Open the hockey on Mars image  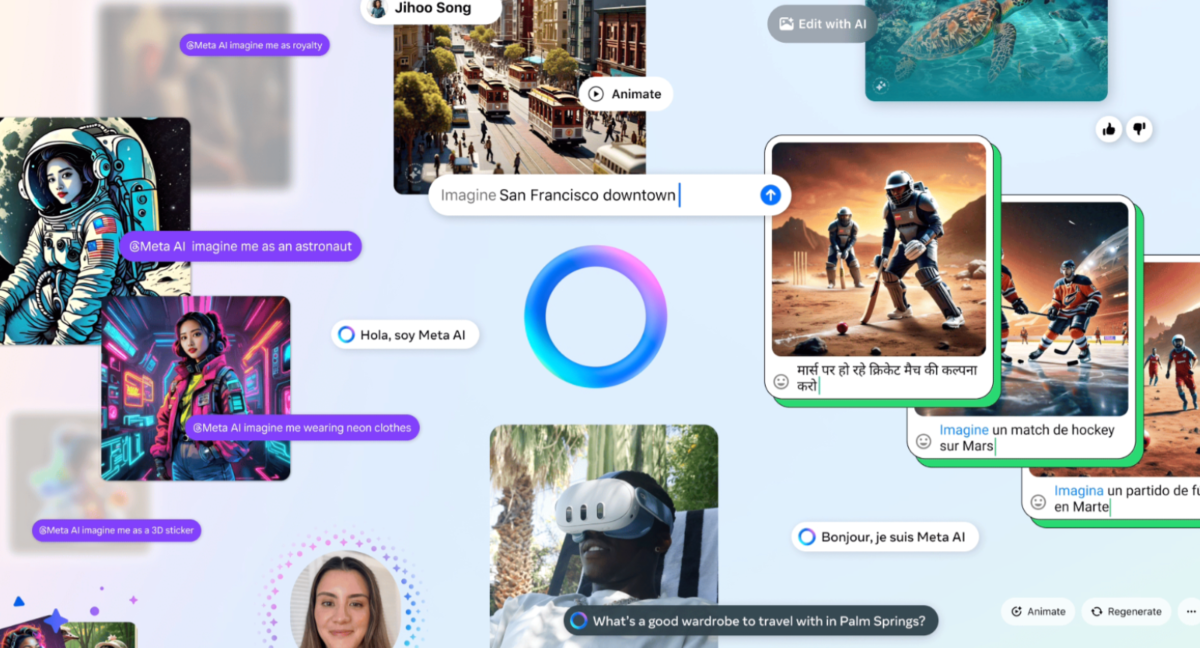point(1065,309)
